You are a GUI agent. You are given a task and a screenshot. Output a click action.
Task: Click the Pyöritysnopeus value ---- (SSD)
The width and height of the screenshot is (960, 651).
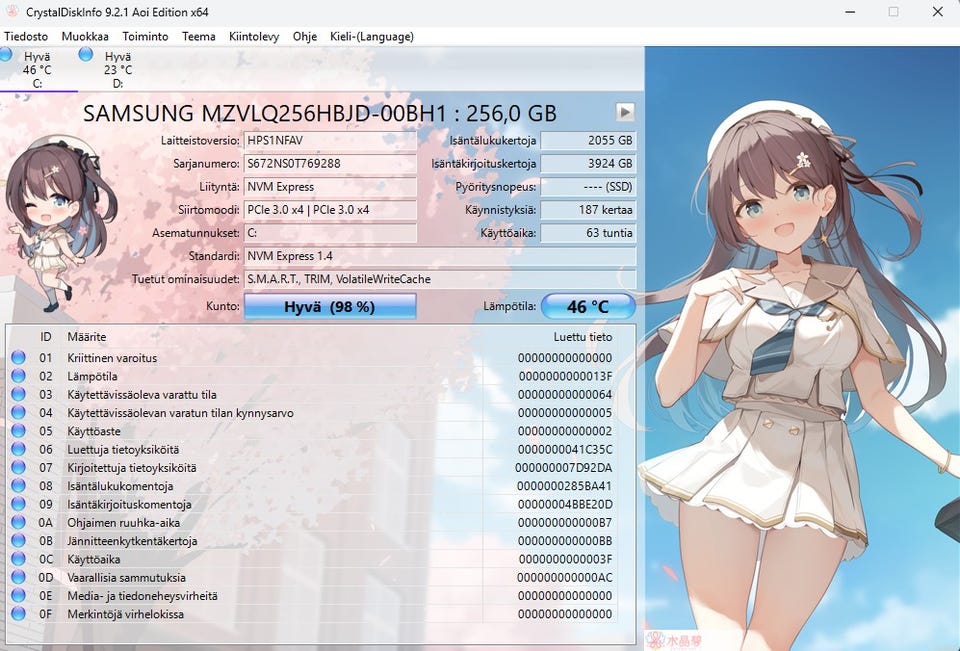pos(588,187)
